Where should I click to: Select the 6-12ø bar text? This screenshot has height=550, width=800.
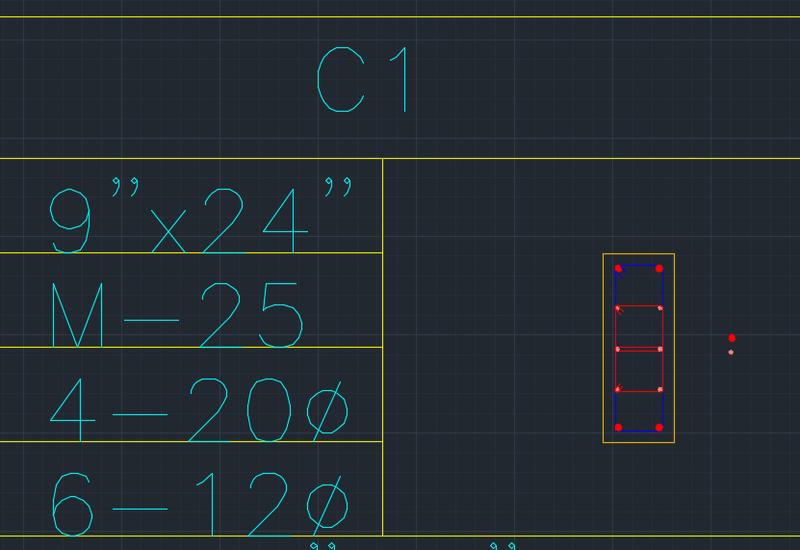pos(201,505)
